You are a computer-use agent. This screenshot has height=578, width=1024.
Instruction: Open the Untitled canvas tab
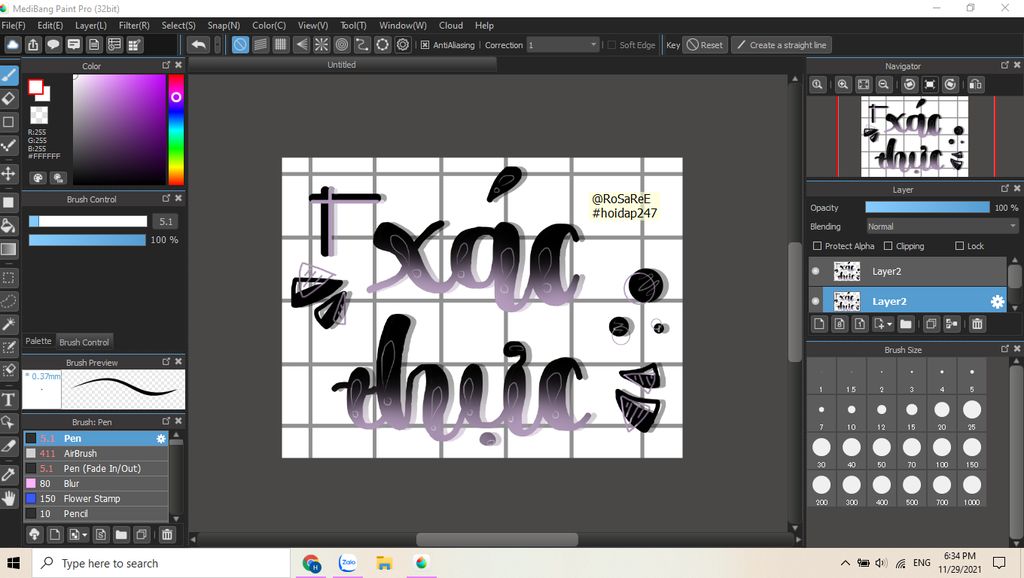click(x=342, y=65)
